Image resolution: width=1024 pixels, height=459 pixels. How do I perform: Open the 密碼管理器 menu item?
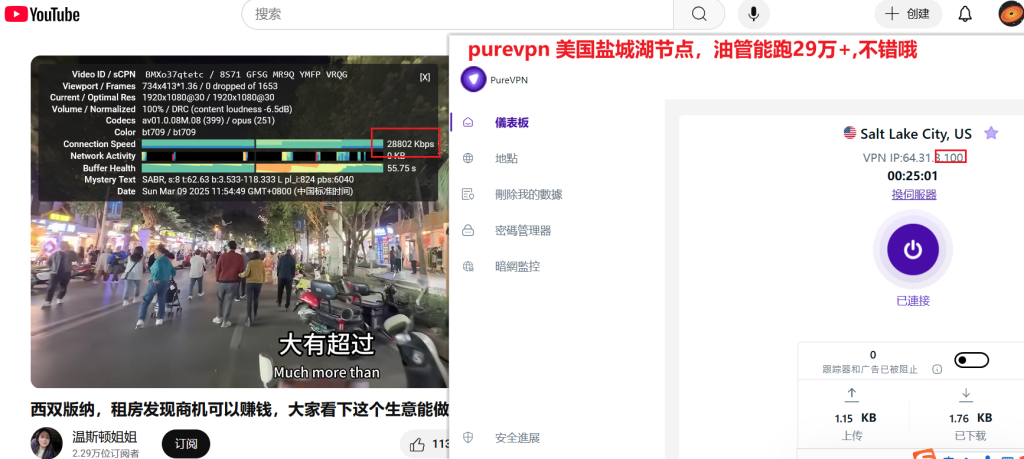(x=523, y=230)
